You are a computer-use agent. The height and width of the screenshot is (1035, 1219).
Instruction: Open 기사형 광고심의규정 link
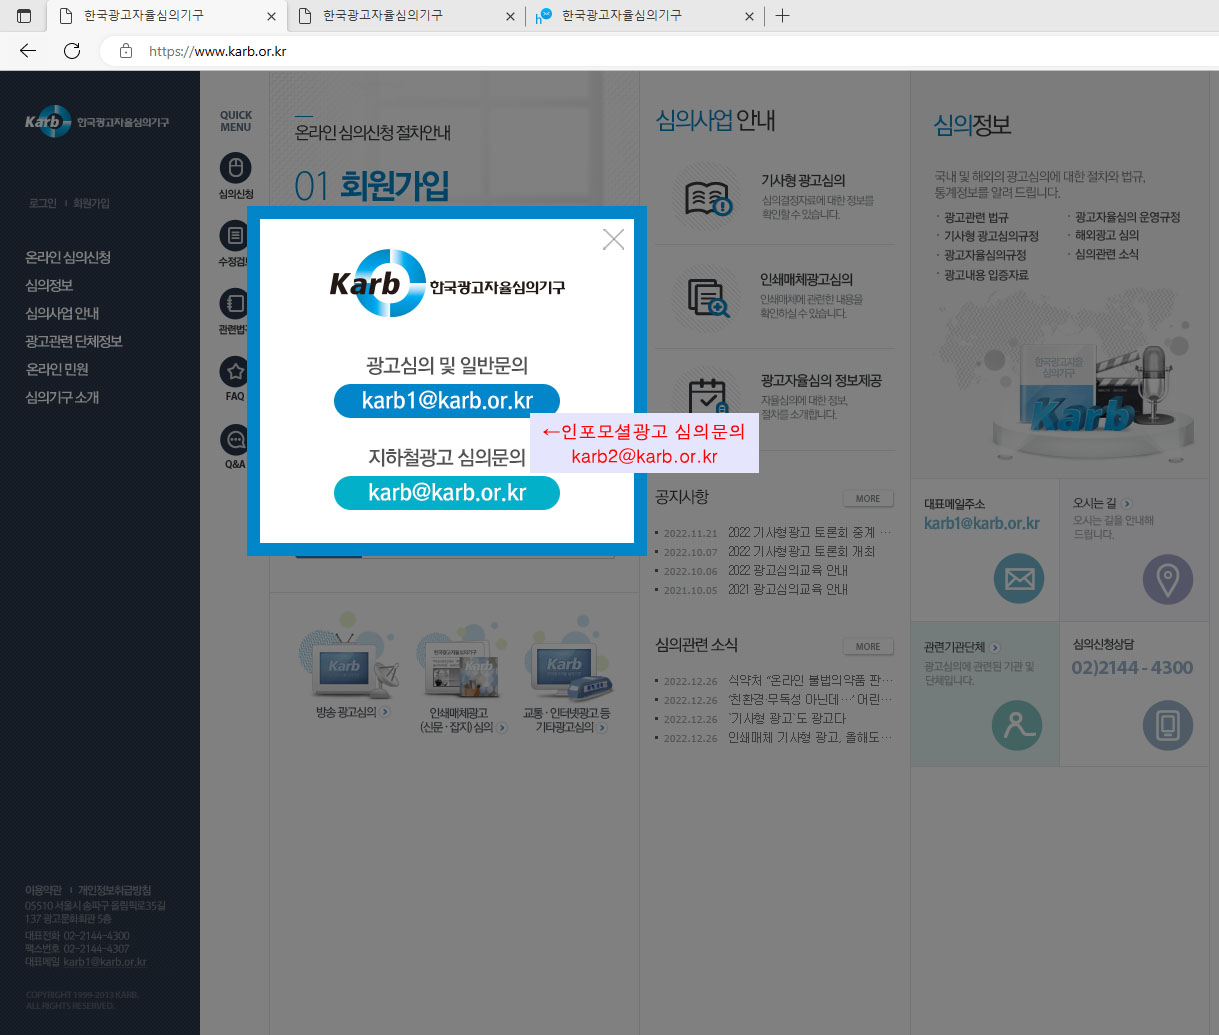(x=991, y=236)
